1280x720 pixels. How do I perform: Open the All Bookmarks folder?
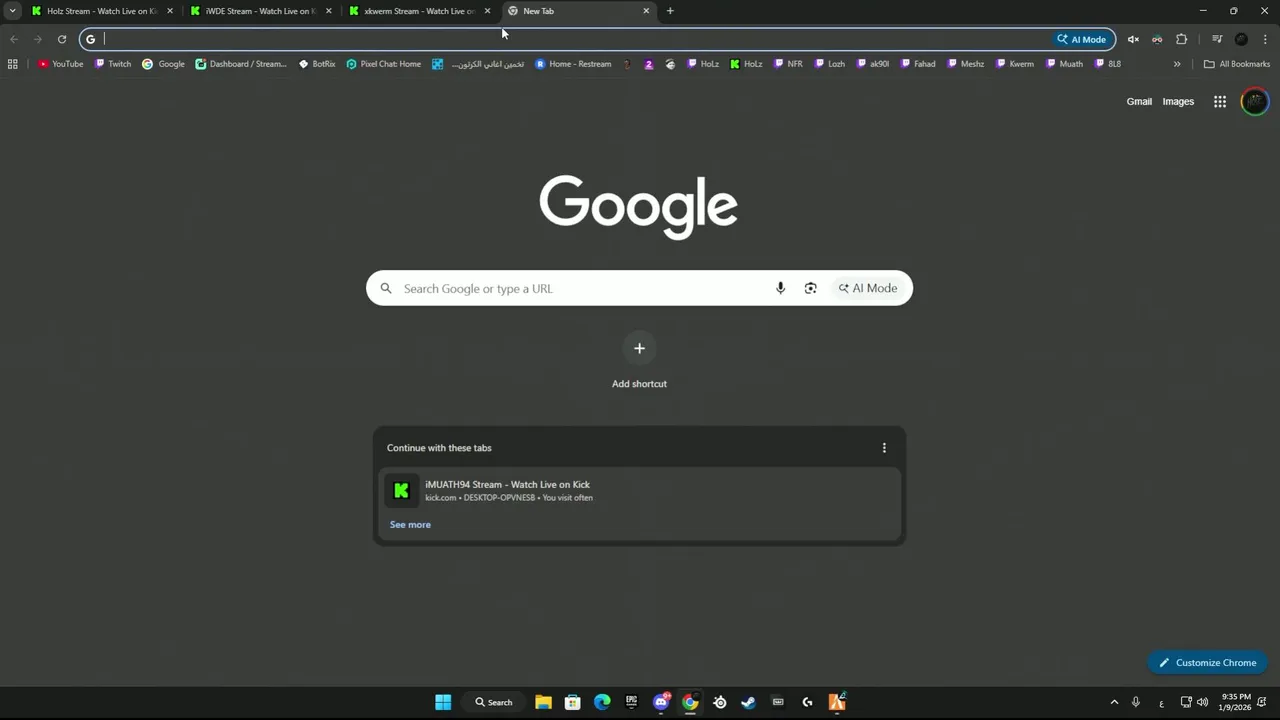1237,64
